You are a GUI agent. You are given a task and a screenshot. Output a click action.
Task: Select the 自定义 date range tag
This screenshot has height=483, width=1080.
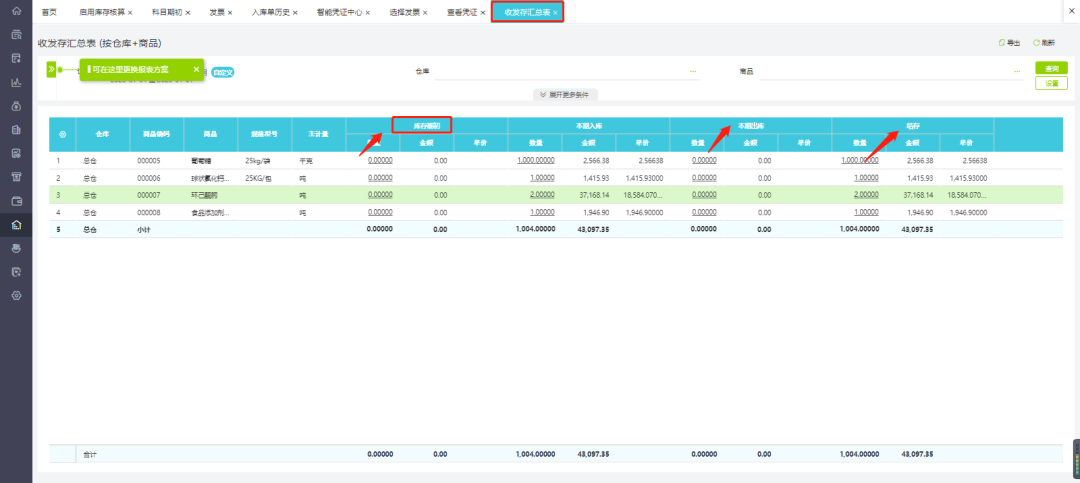222,72
